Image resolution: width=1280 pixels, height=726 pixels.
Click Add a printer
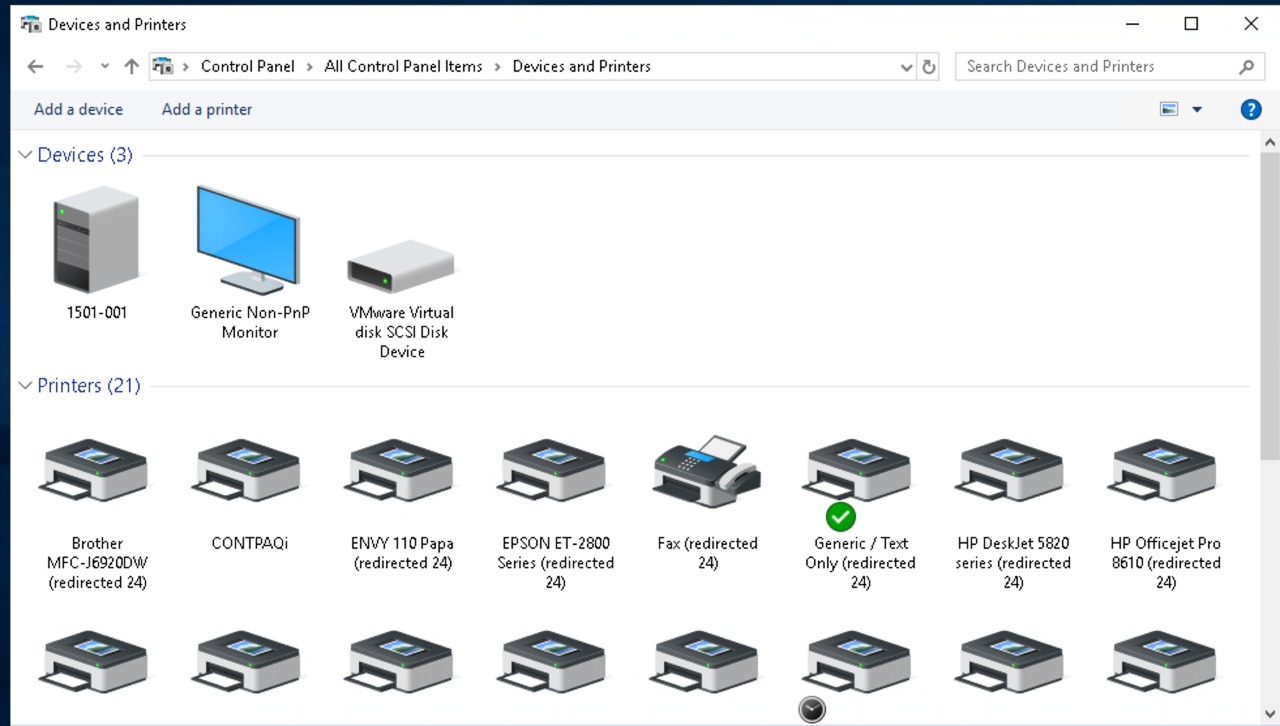(207, 110)
